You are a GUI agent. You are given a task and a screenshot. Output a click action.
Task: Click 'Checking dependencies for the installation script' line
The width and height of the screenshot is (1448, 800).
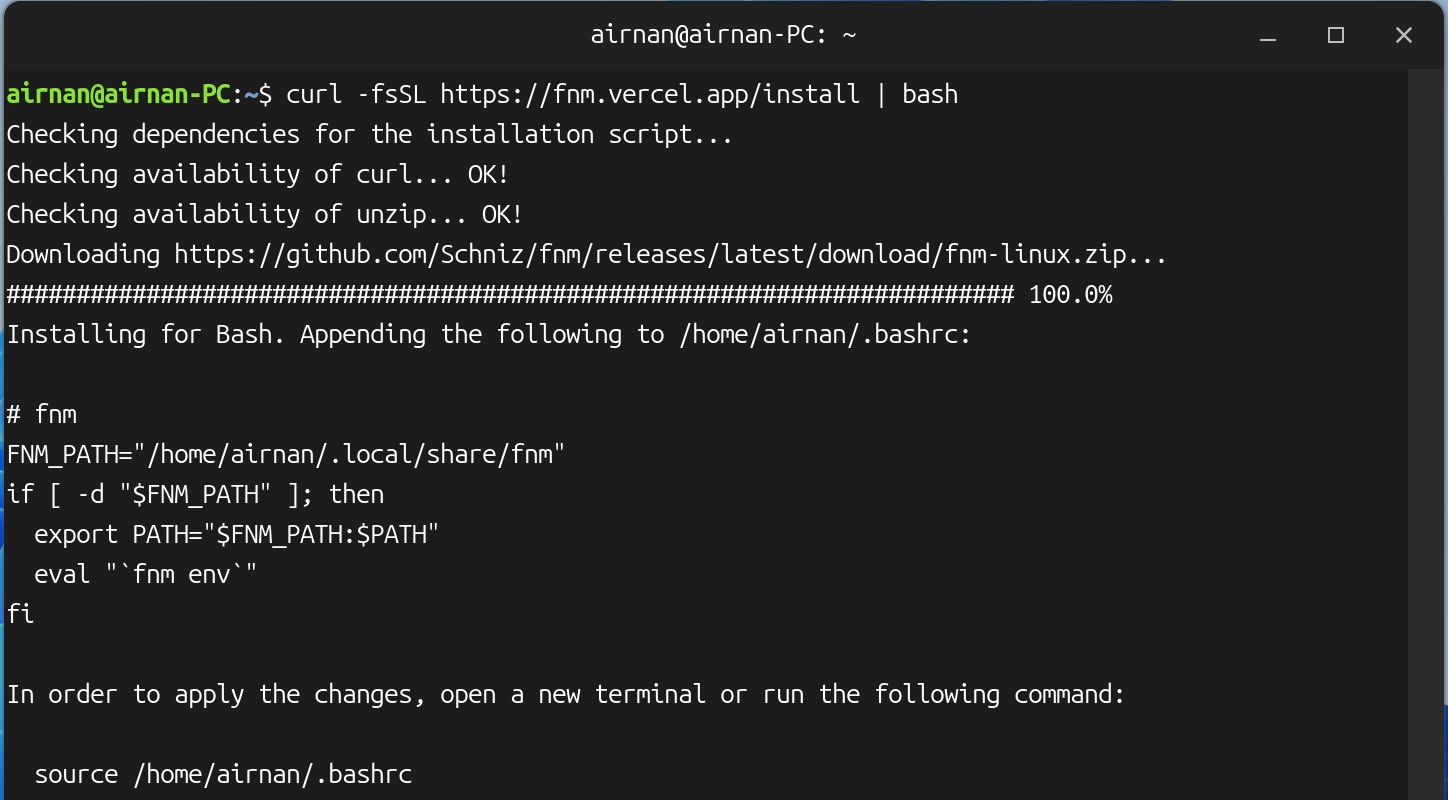coord(370,134)
